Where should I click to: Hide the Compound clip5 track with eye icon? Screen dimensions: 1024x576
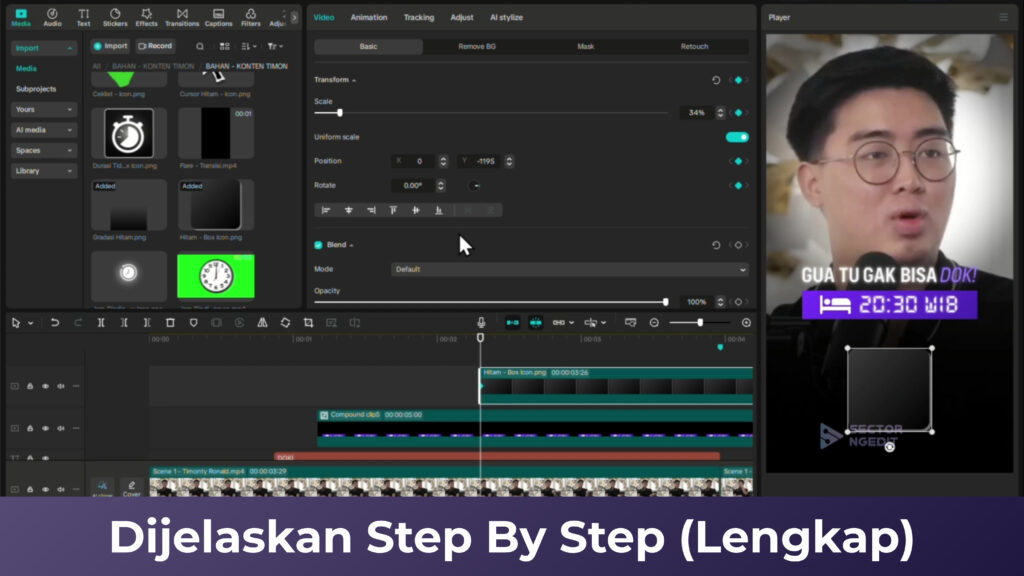(x=45, y=428)
